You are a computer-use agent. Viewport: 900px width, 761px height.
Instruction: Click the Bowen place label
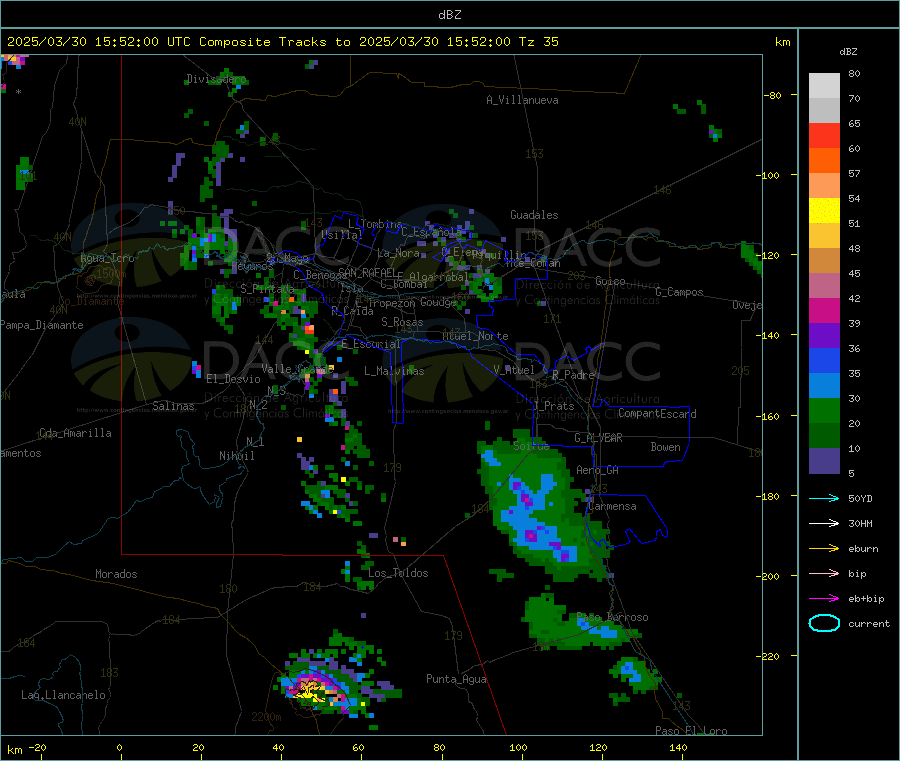(665, 446)
